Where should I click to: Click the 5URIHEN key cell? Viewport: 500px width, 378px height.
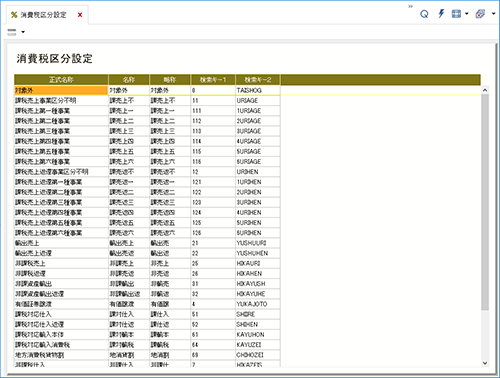[x=258, y=223]
